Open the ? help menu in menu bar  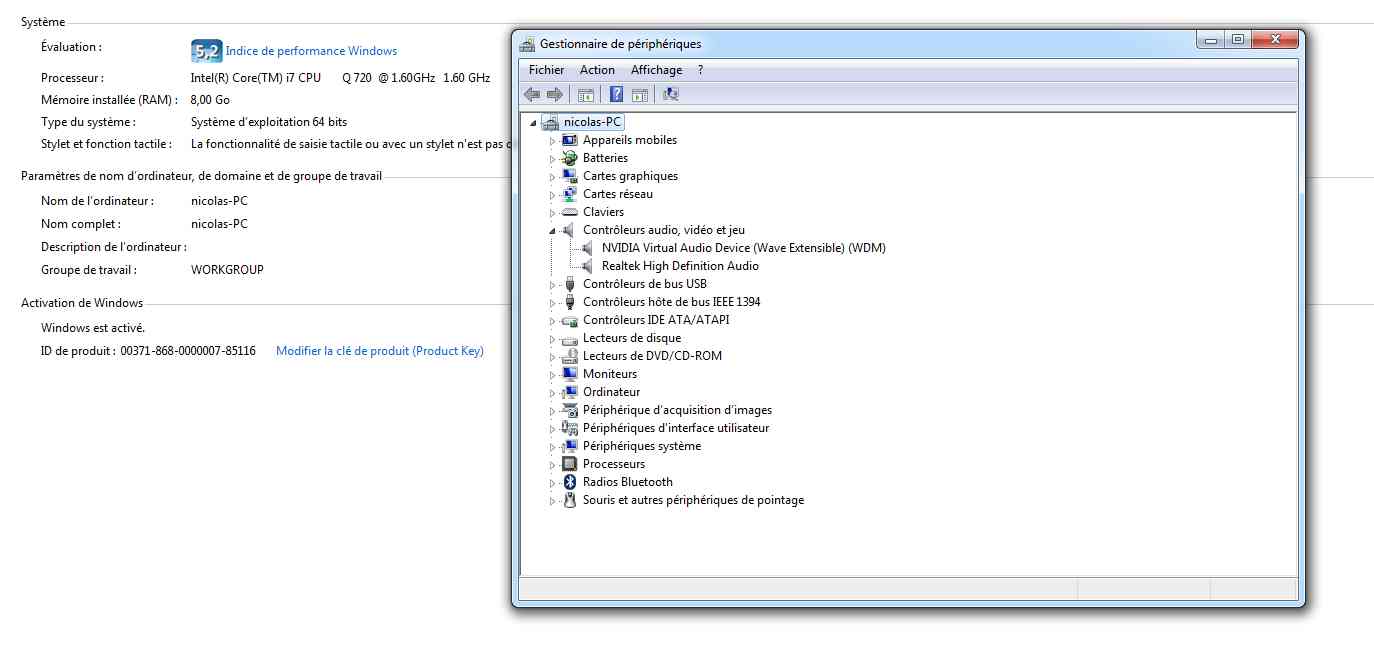click(x=700, y=70)
